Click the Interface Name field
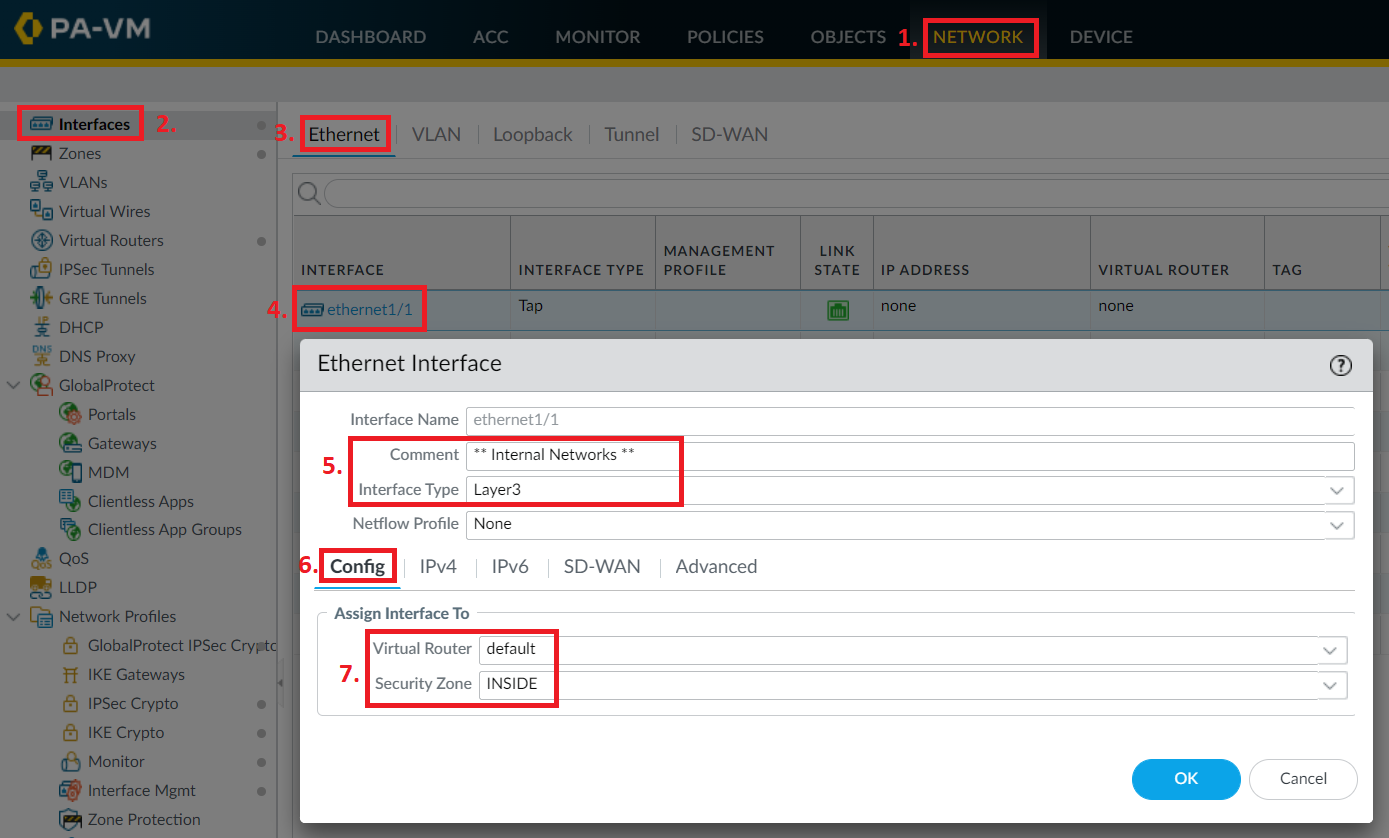The height and width of the screenshot is (838, 1389). coord(910,420)
